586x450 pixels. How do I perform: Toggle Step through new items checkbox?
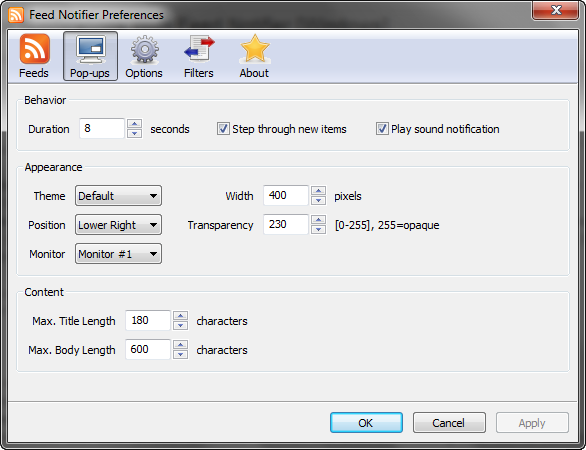coord(223,129)
